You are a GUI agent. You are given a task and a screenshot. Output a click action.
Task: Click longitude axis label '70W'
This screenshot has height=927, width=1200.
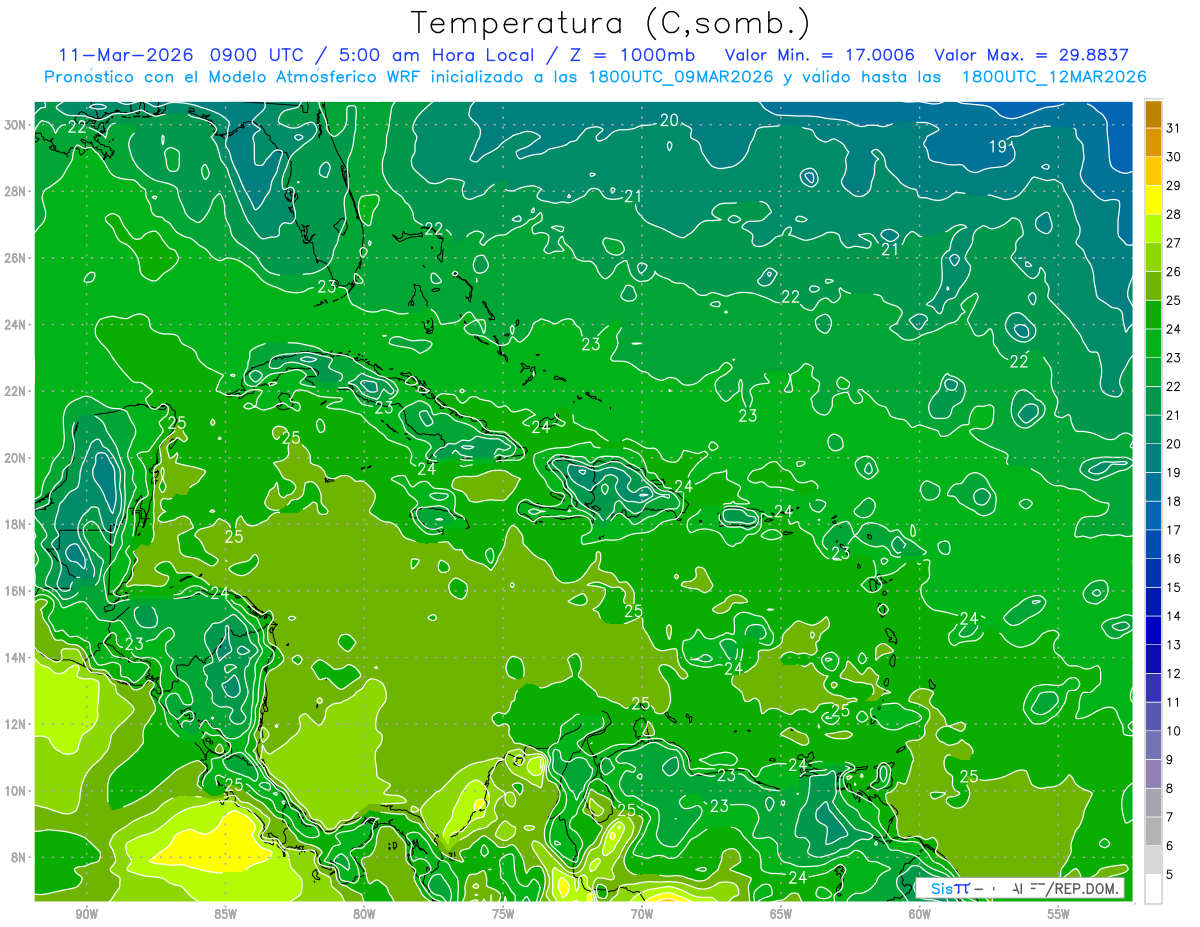click(x=642, y=914)
